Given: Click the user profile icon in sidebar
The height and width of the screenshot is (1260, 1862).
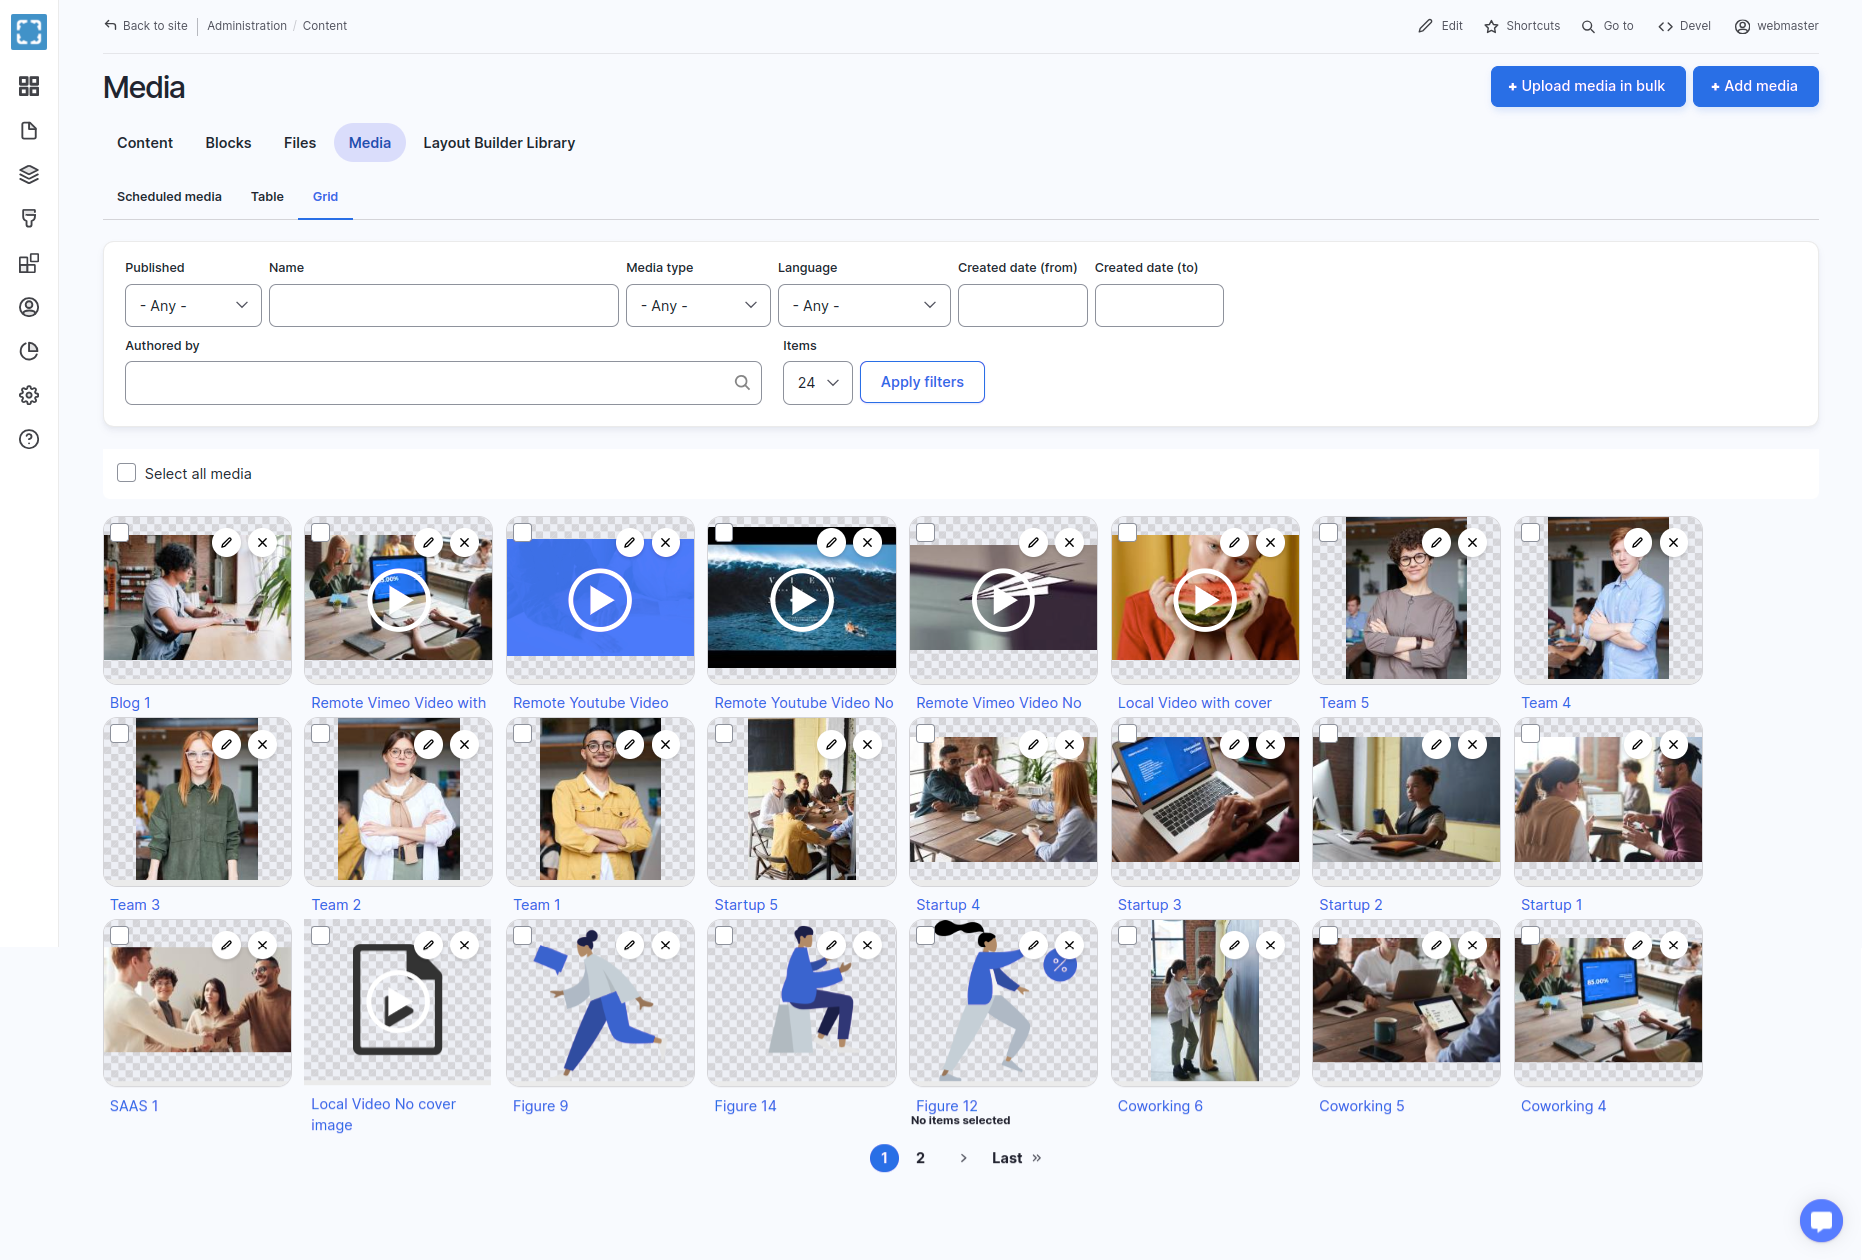Looking at the screenshot, I should click(29, 307).
